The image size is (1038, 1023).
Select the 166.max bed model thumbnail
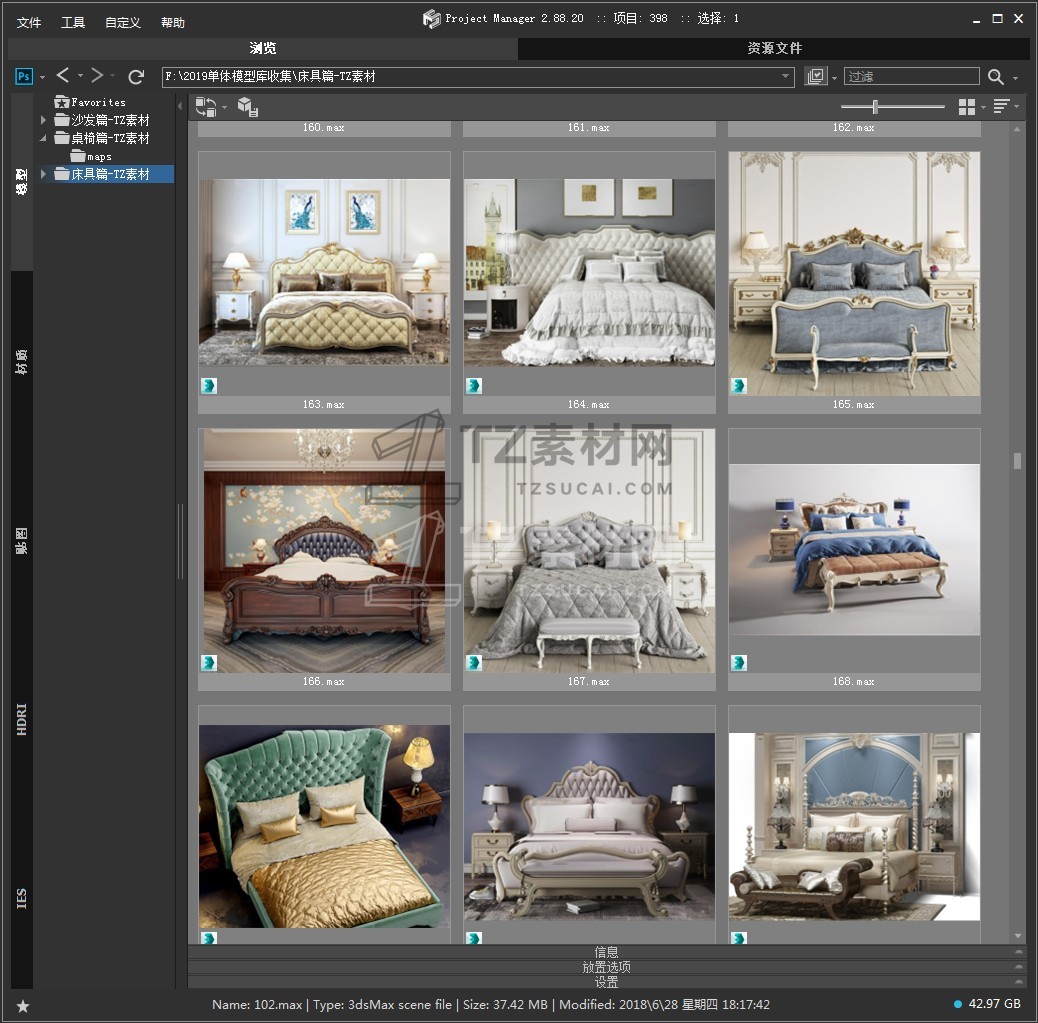coord(324,551)
